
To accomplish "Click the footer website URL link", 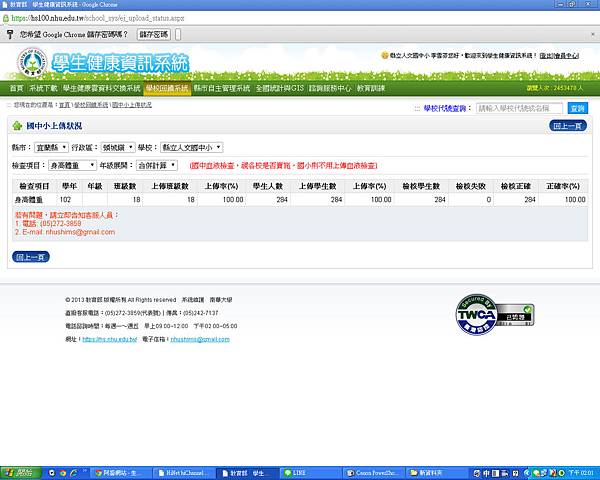I will click(109, 340).
